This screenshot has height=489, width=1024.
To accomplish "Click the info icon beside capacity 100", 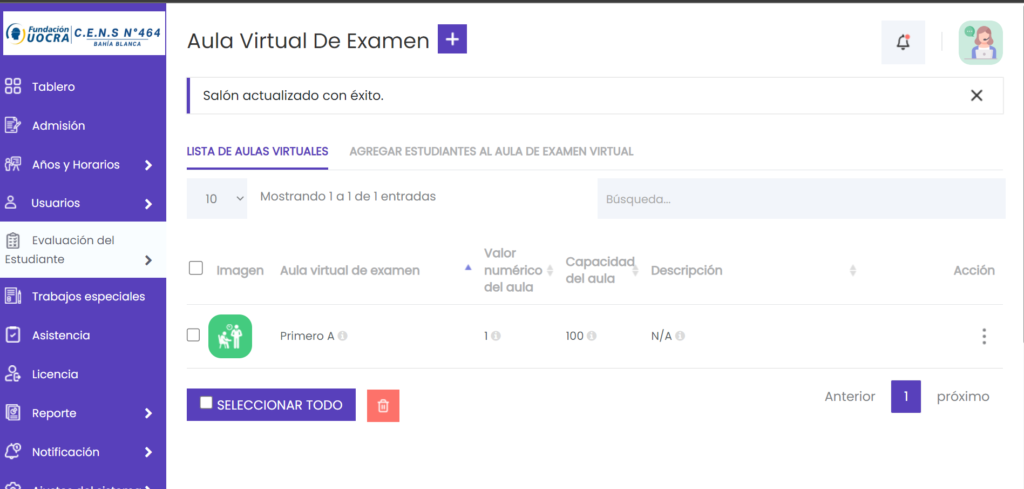I will [592, 336].
